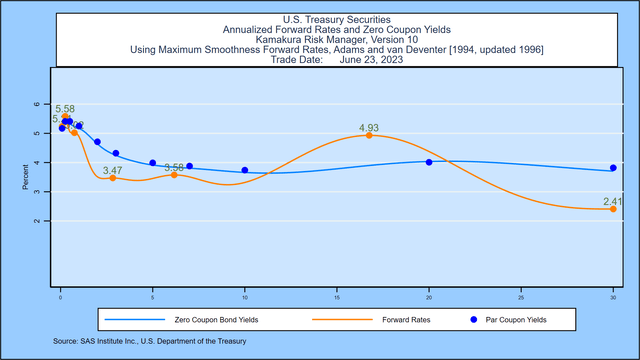Click the Trade Date June 23, 2023 text
640x360 pixels.
[x=337, y=60]
